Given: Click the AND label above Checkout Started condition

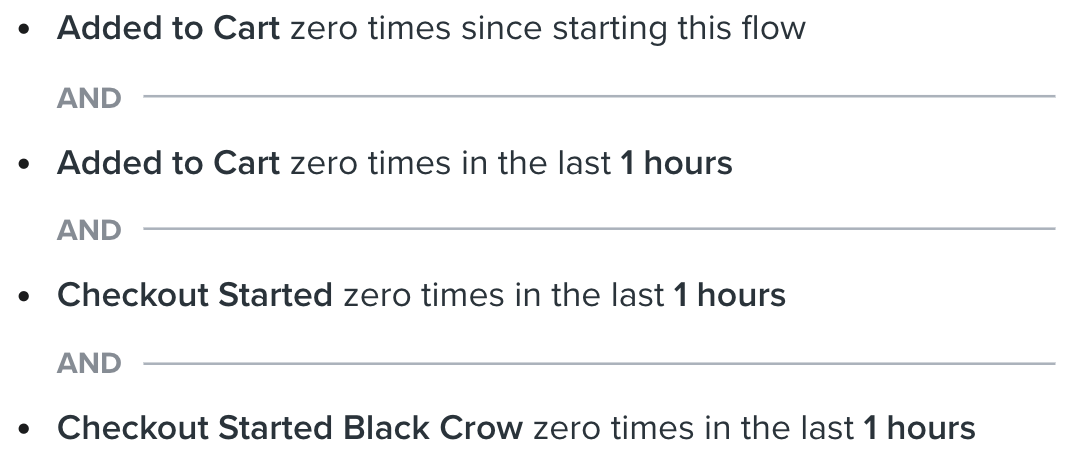Looking at the screenshot, I should click(89, 230).
